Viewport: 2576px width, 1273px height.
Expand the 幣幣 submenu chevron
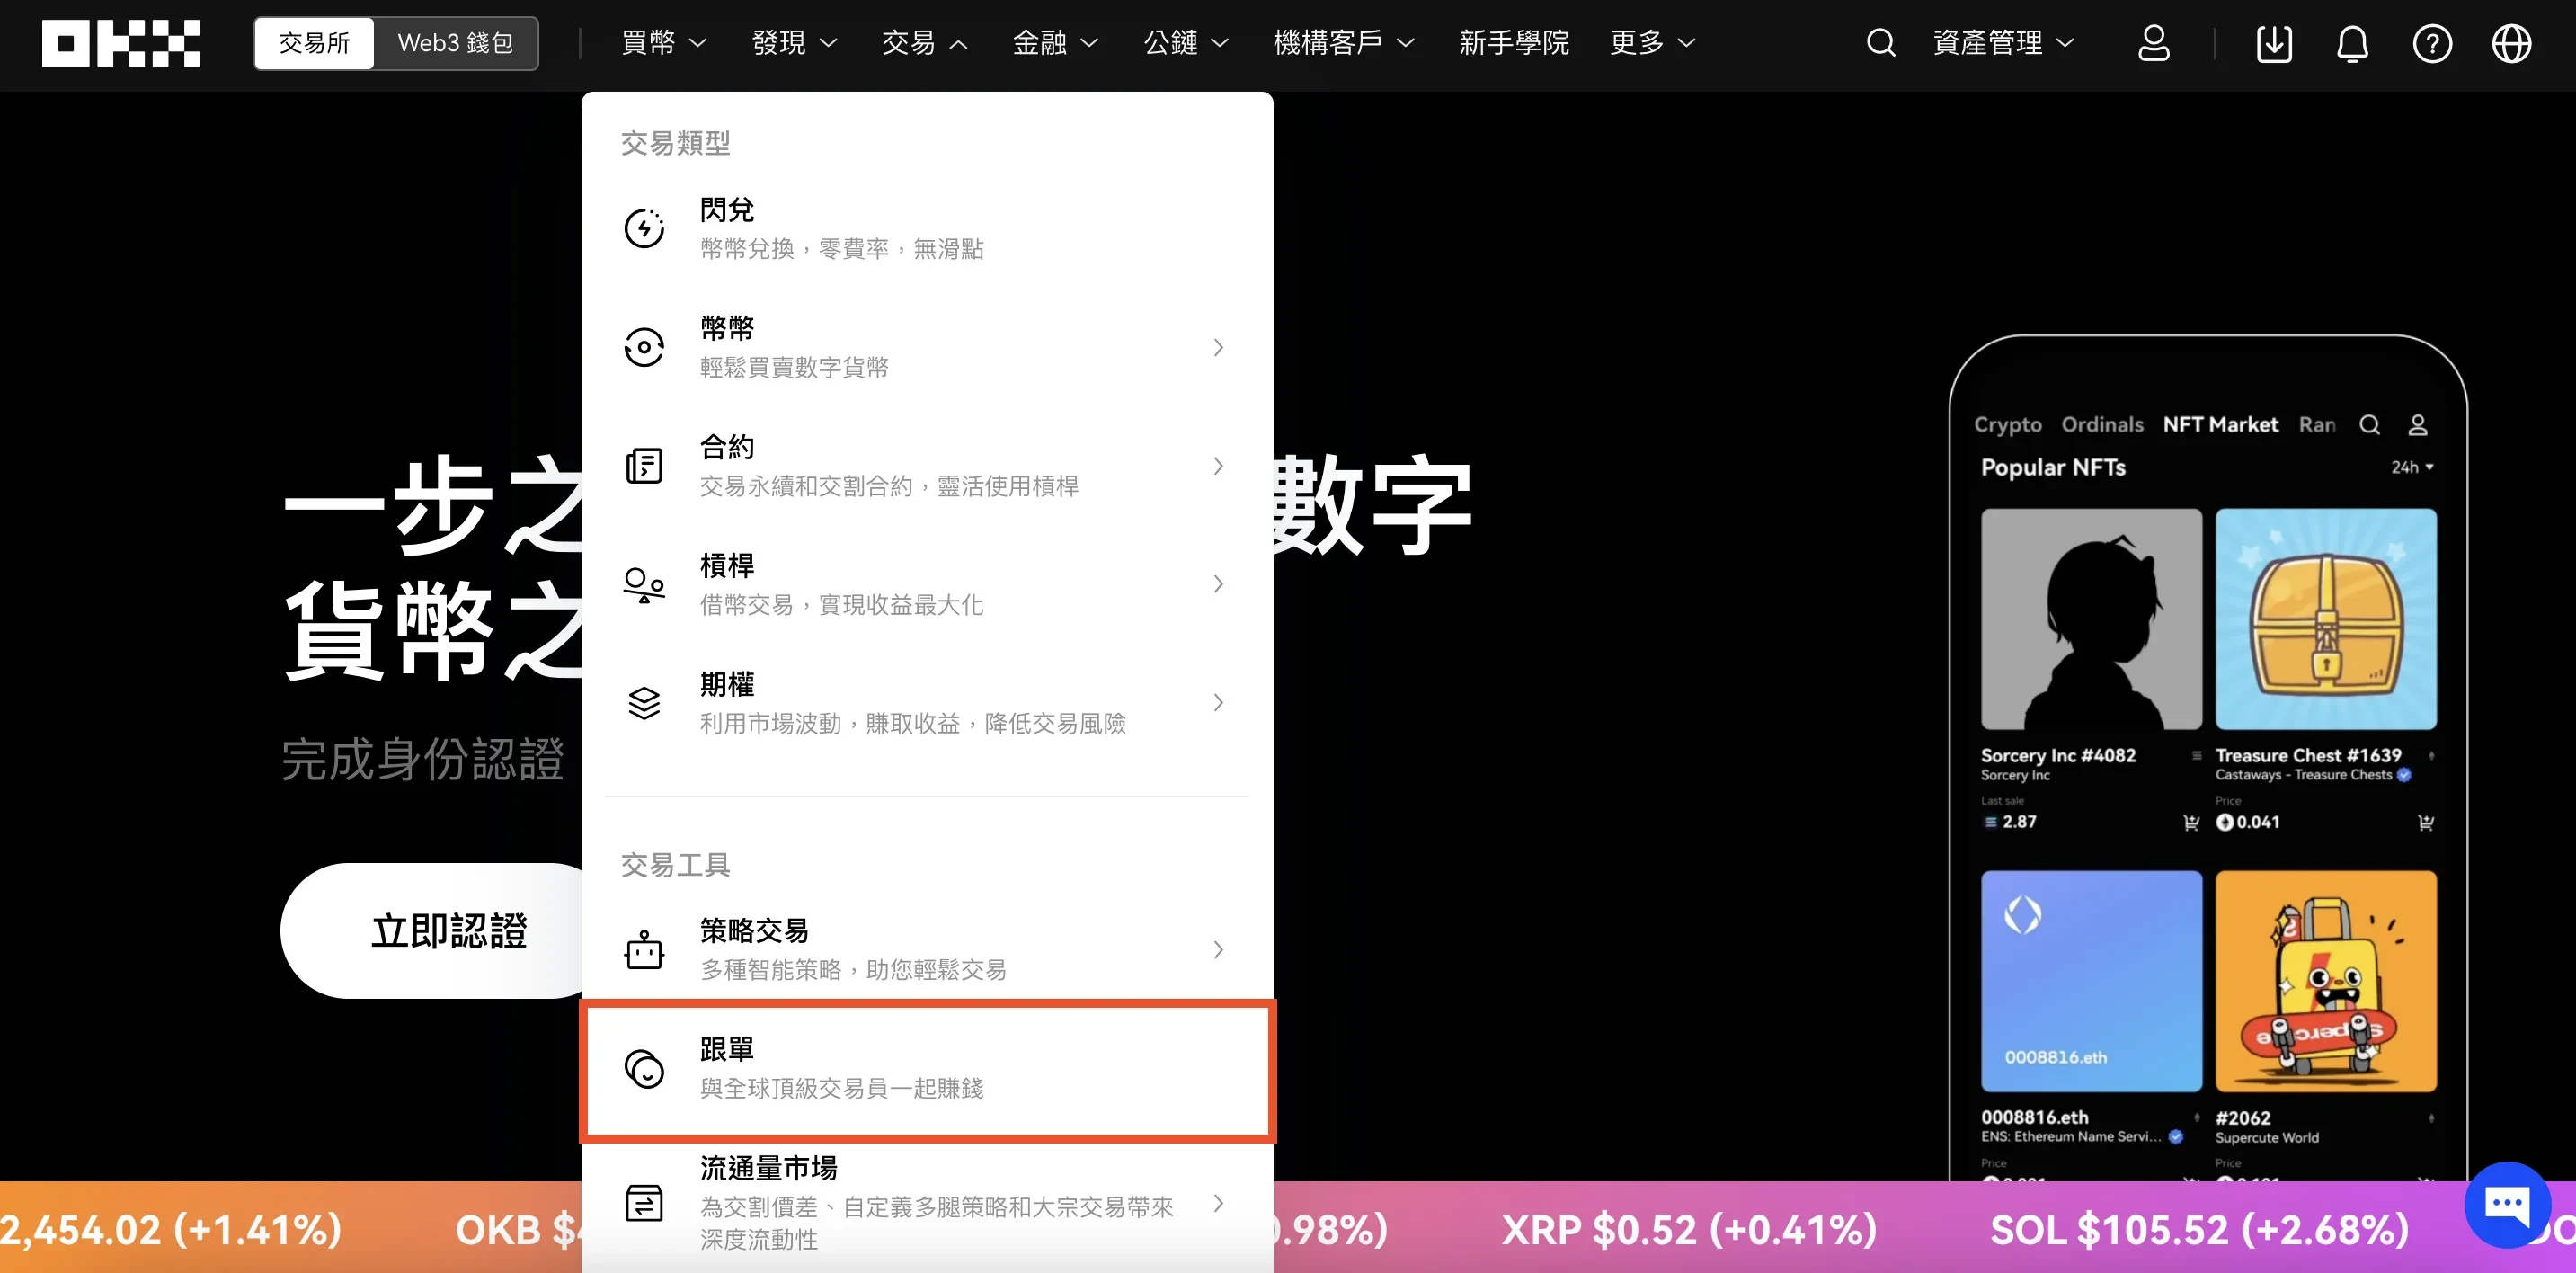point(1218,347)
